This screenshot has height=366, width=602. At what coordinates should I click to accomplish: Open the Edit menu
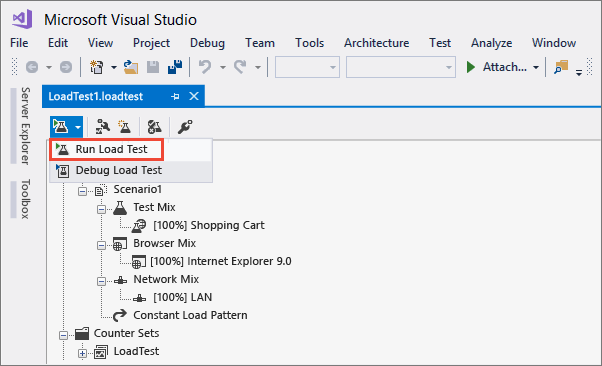pyautogui.click(x=58, y=43)
